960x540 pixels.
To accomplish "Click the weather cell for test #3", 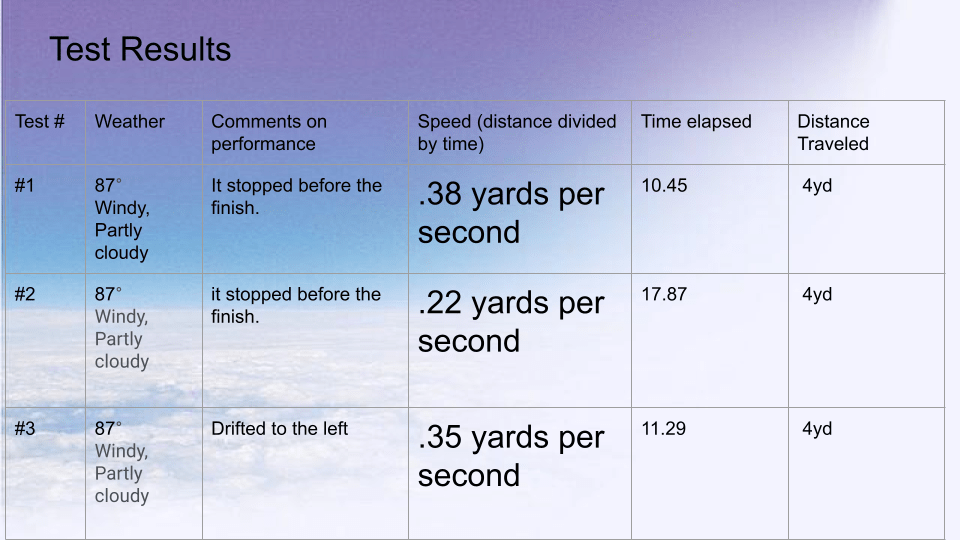I will 144,473.
